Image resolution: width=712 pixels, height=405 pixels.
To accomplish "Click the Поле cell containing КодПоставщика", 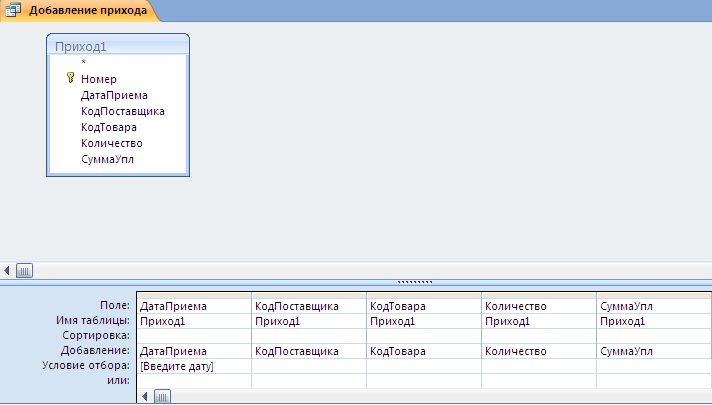I will coord(309,306).
